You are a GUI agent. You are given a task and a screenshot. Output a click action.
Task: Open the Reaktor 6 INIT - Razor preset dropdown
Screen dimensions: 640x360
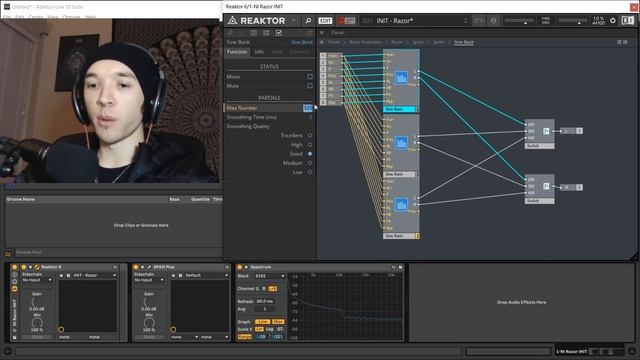coord(94,276)
